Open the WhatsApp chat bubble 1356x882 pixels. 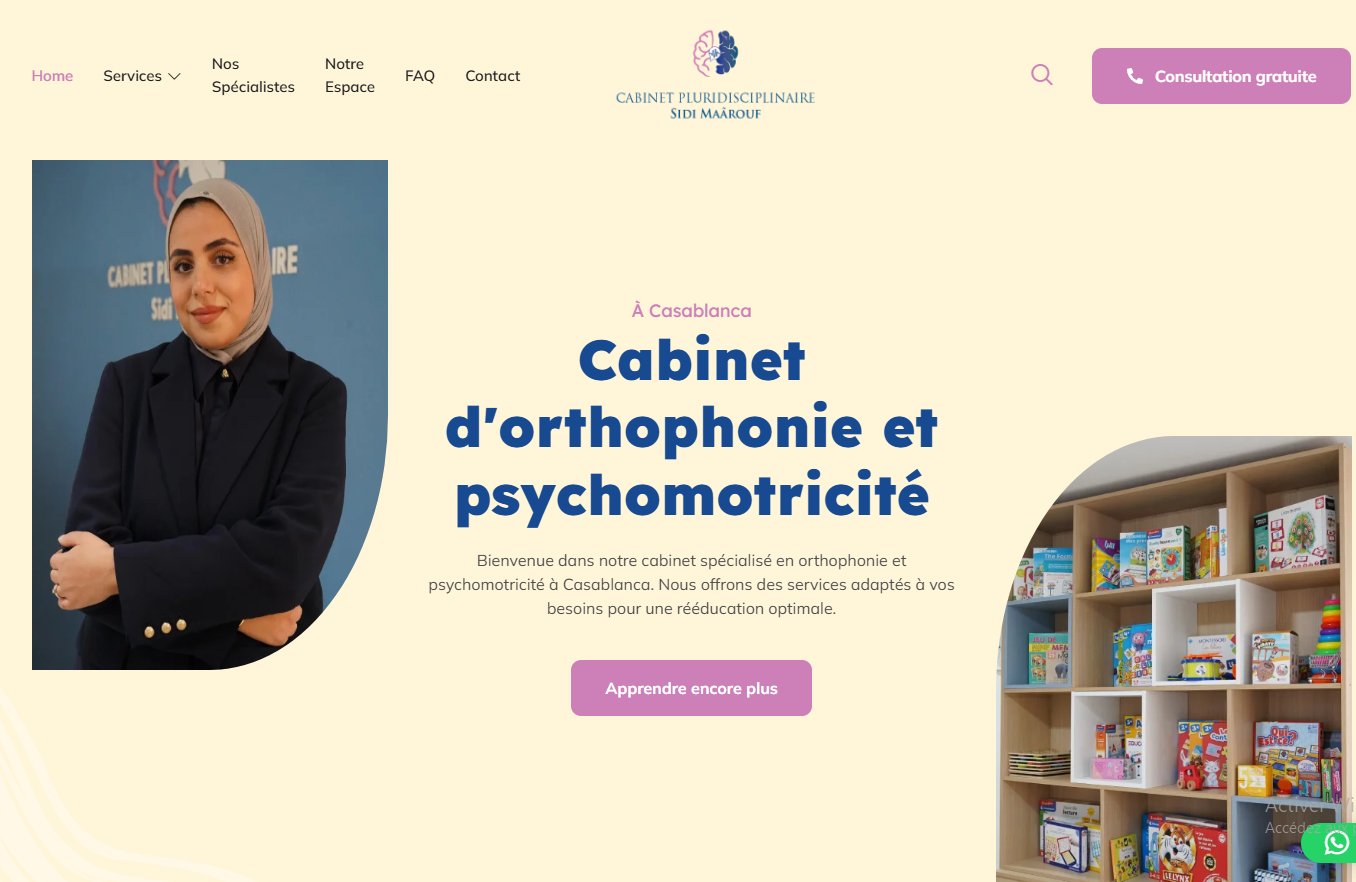(x=1334, y=843)
